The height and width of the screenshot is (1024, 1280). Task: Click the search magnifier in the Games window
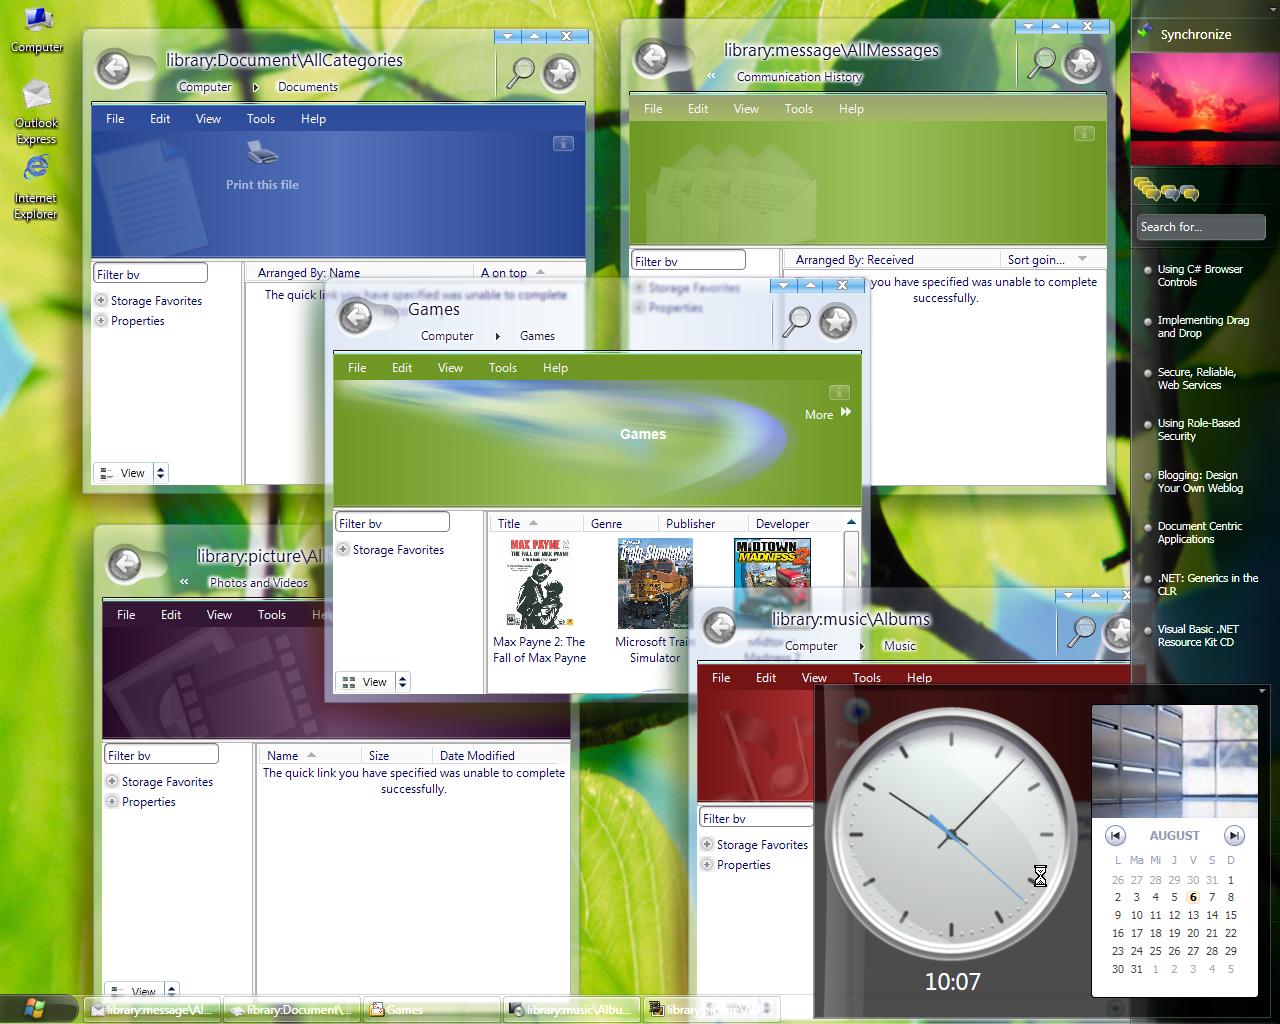coord(797,321)
